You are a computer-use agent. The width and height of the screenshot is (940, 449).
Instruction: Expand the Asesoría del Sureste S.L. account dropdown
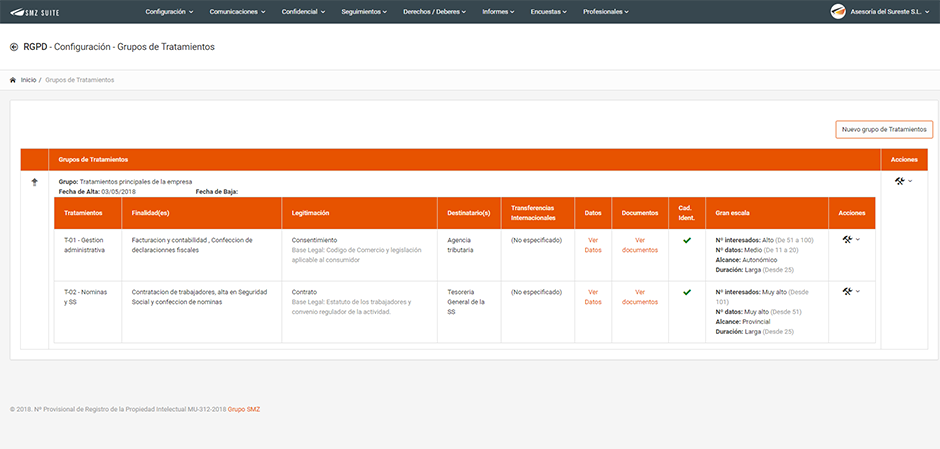click(x=890, y=11)
